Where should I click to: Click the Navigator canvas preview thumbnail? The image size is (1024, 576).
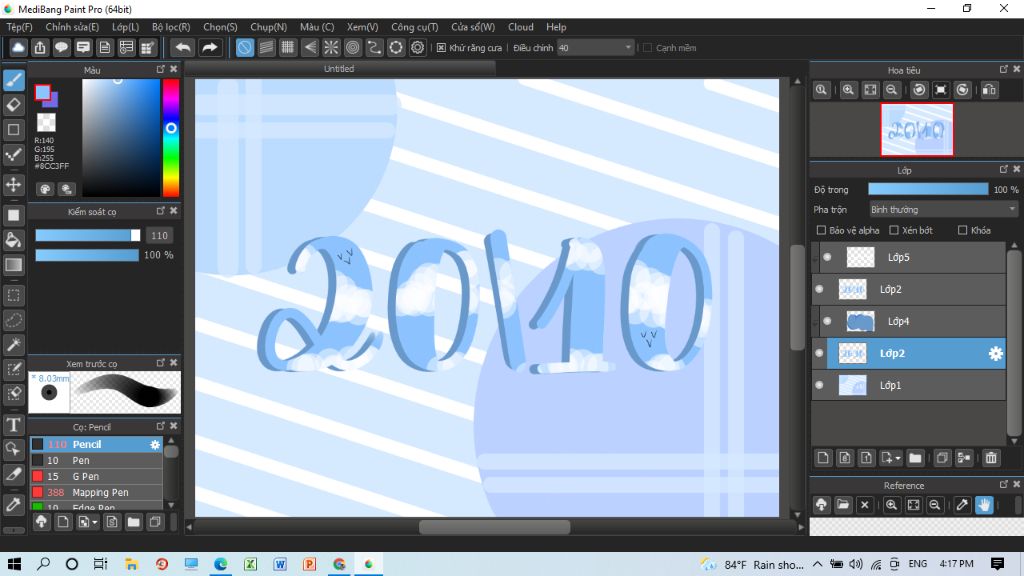(x=917, y=130)
